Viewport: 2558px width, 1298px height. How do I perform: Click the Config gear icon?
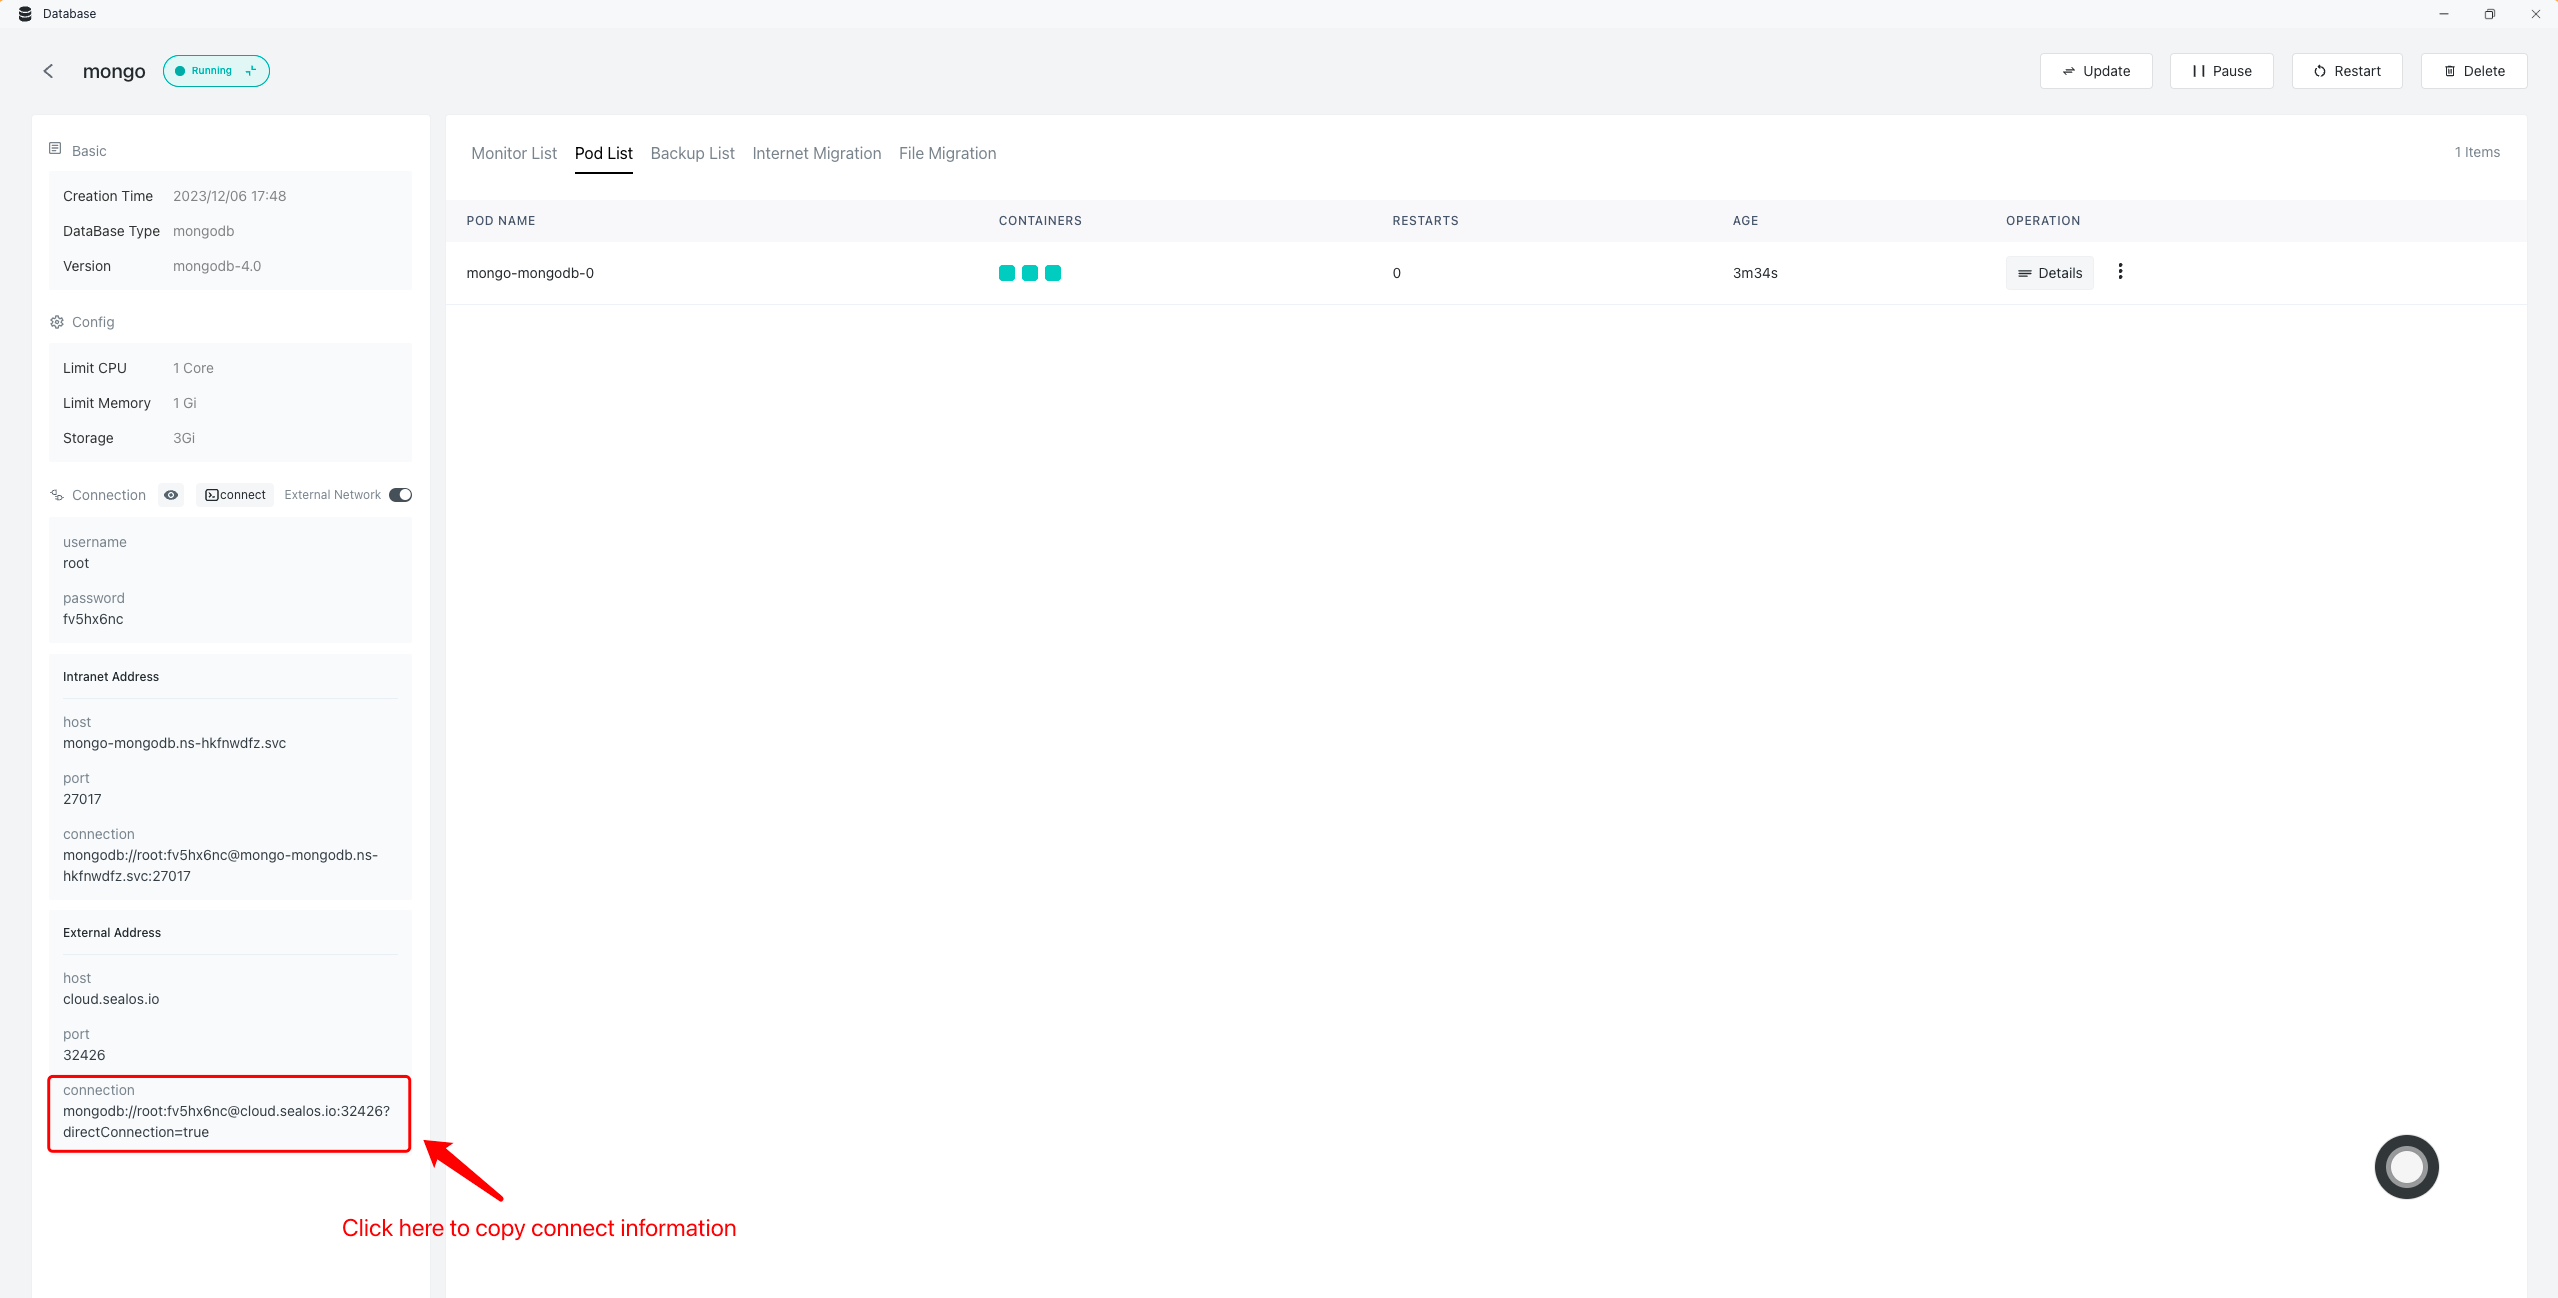(57, 322)
